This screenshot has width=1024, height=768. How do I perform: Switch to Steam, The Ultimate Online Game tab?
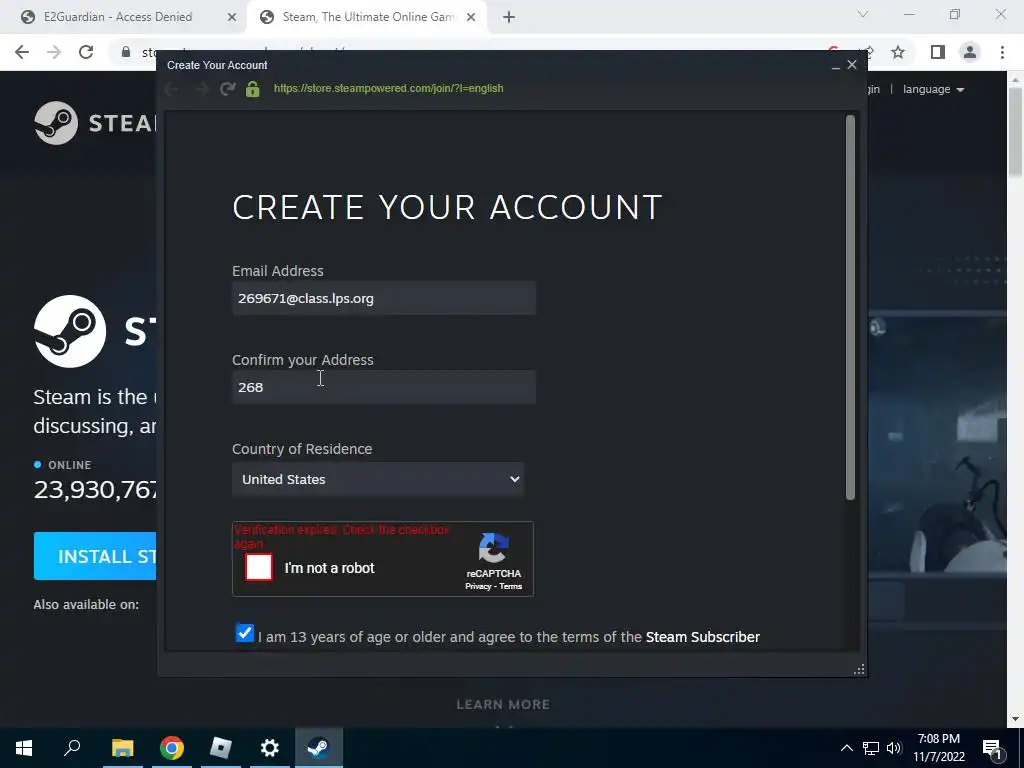tap(366, 17)
